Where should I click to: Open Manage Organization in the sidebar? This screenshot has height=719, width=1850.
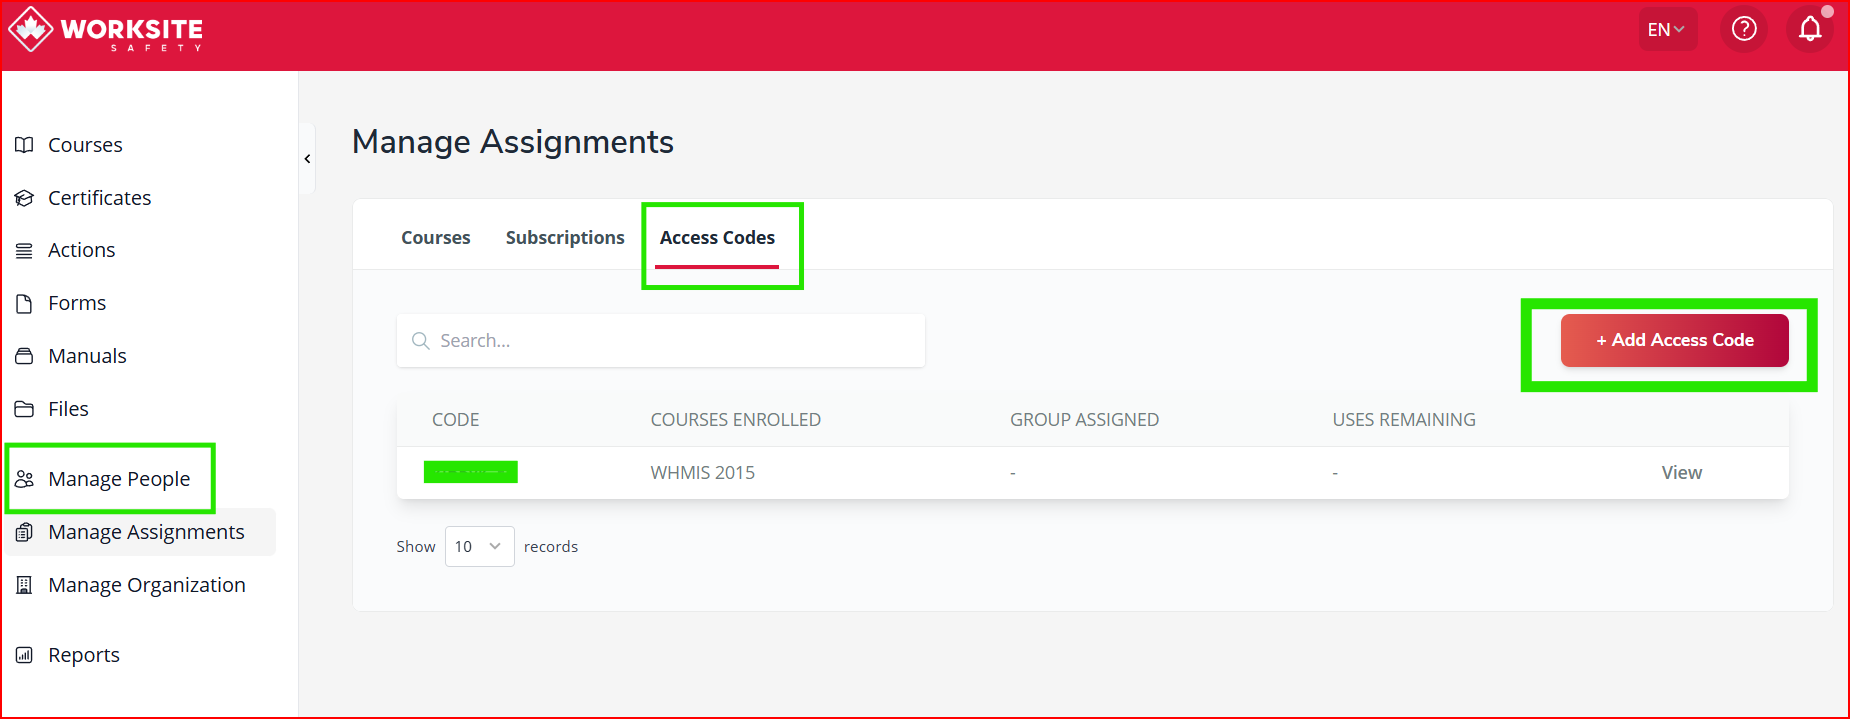pos(146,585)
